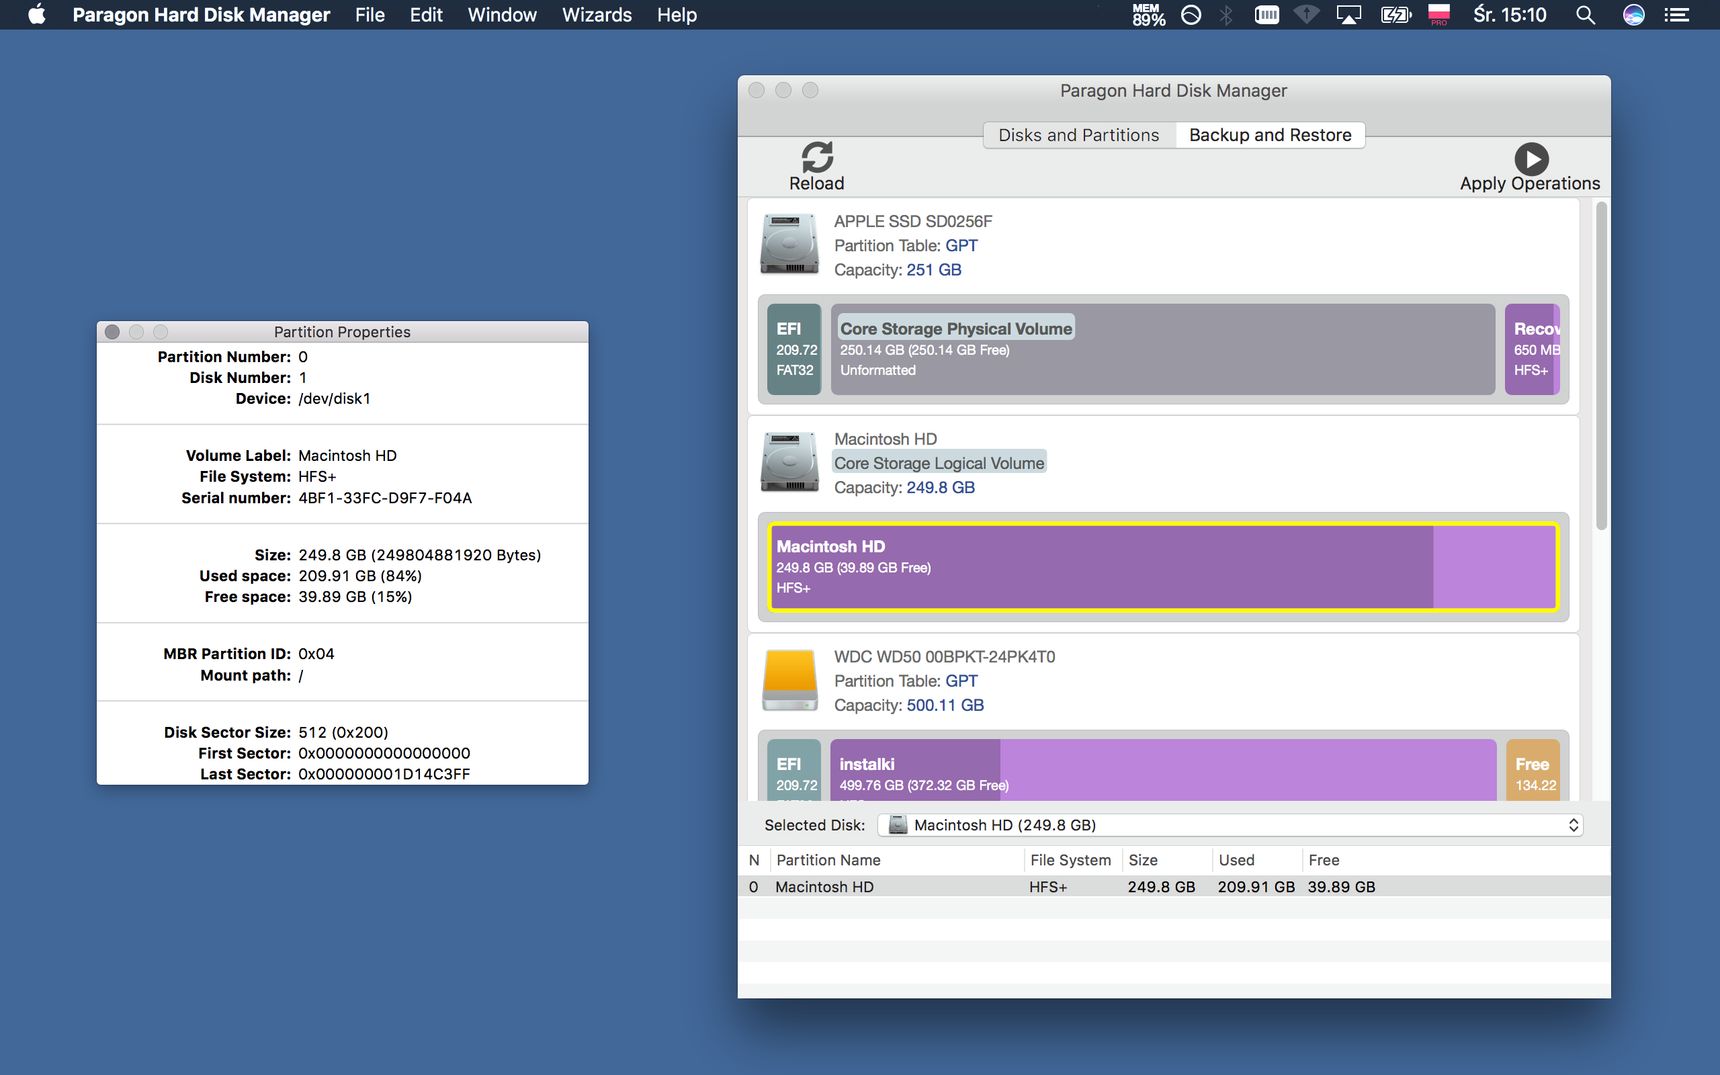Open the File menu
Viewport: 1720px width, 1075px height.
click(370, 15)
